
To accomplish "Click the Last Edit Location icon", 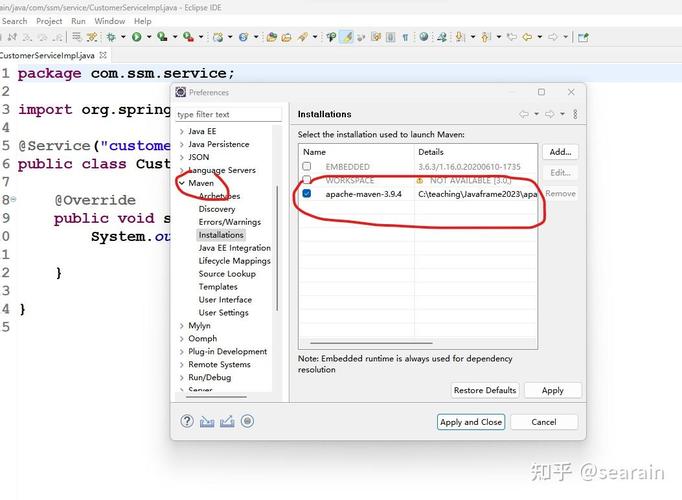I will pos(512,37).
